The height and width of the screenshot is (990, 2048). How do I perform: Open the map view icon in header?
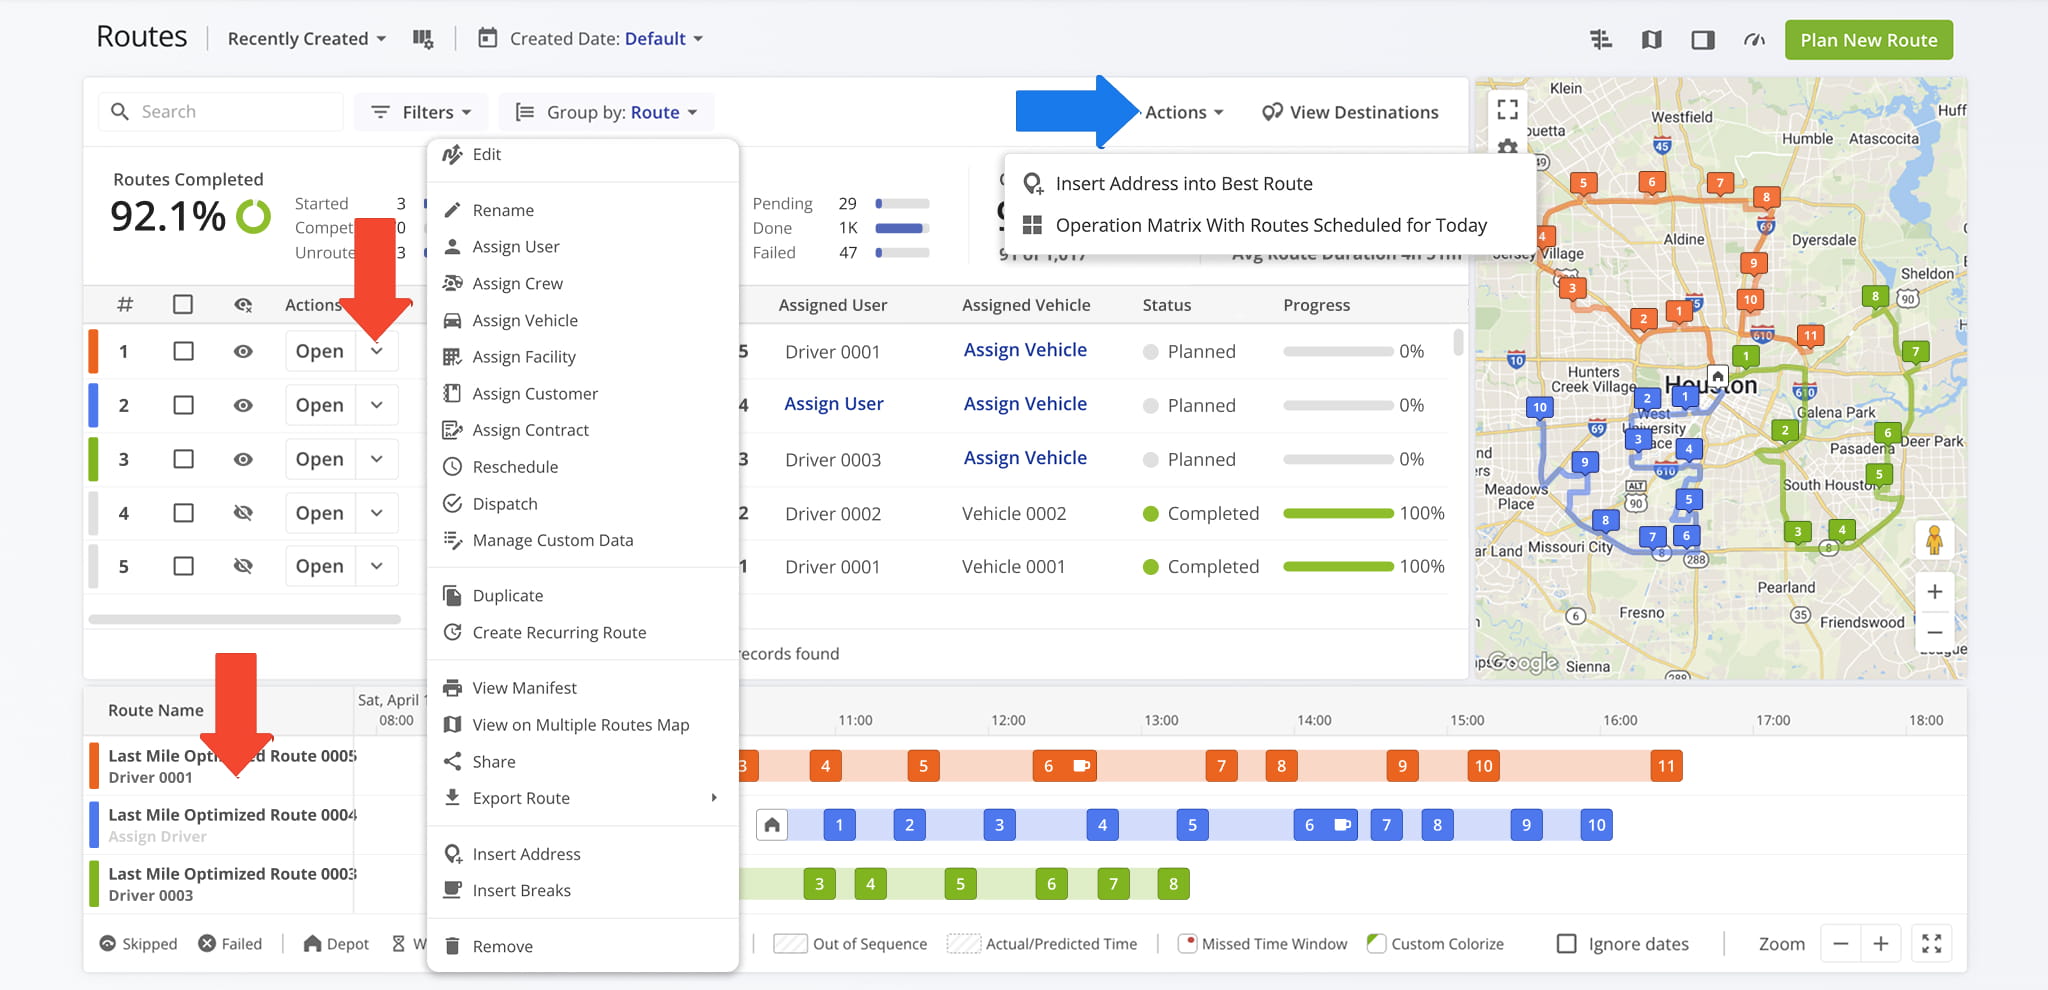tap(1652, 40)
